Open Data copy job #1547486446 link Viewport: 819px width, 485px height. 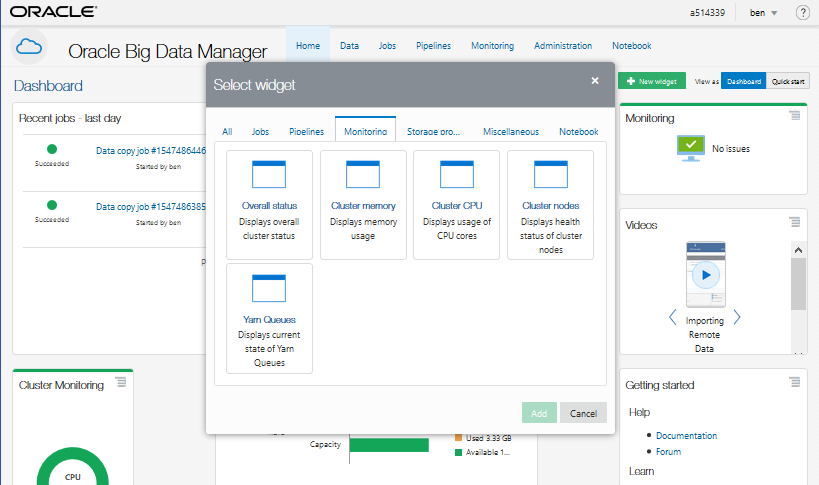tap(151, 151)
